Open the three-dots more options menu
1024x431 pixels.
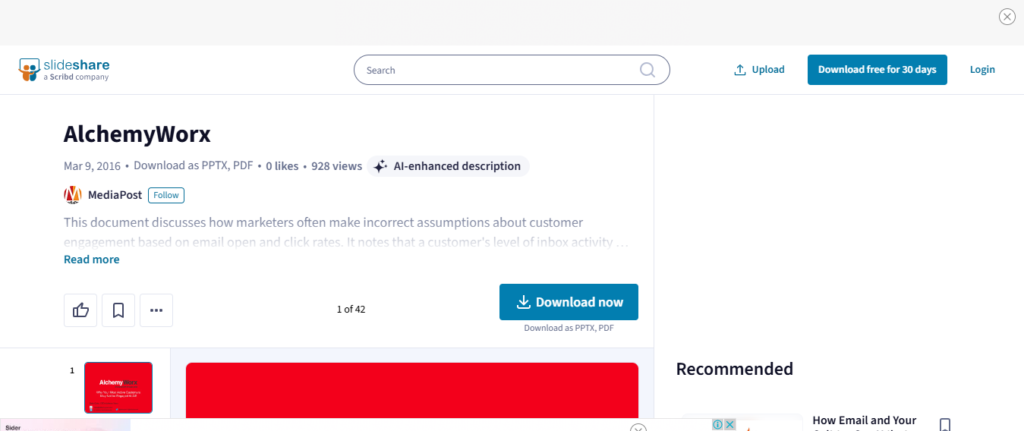[x=156, y=310]
